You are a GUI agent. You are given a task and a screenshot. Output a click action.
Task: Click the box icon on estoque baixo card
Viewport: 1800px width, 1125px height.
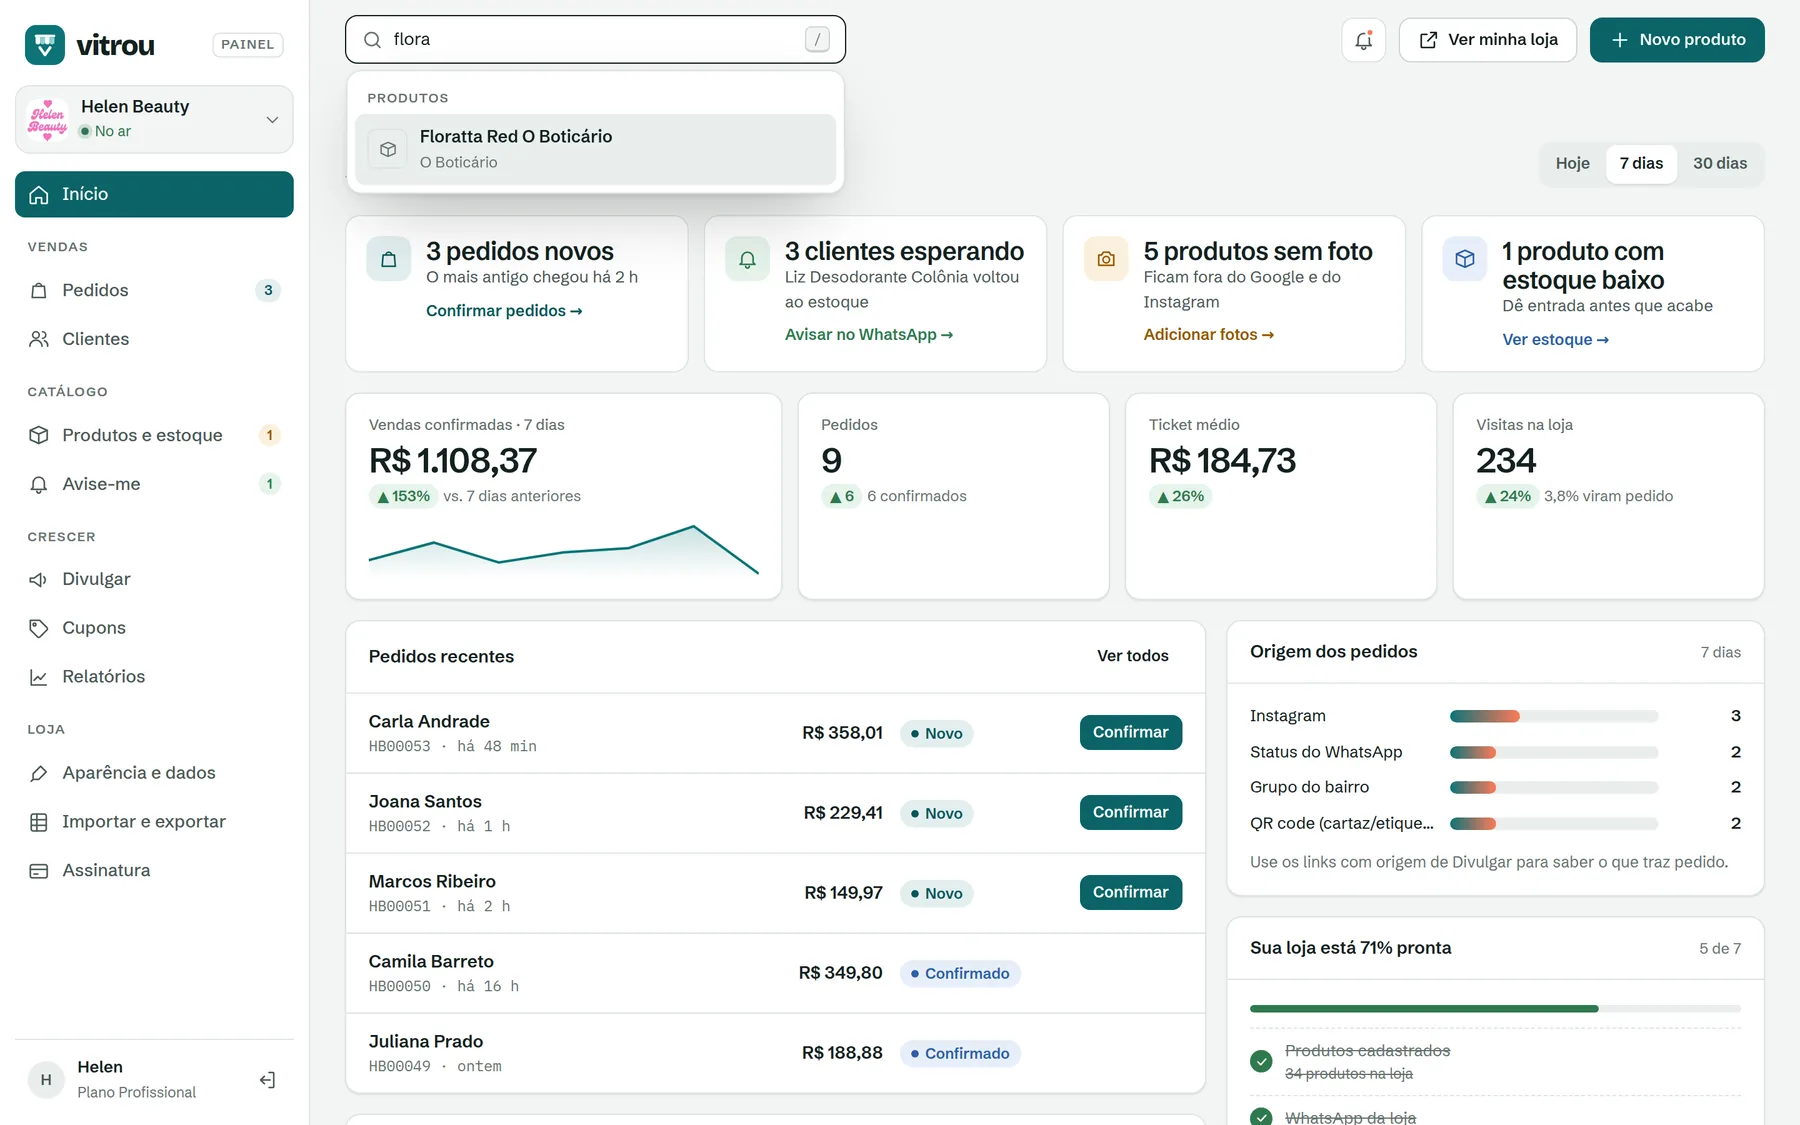pyautogui.click(x=1465, y=259)
